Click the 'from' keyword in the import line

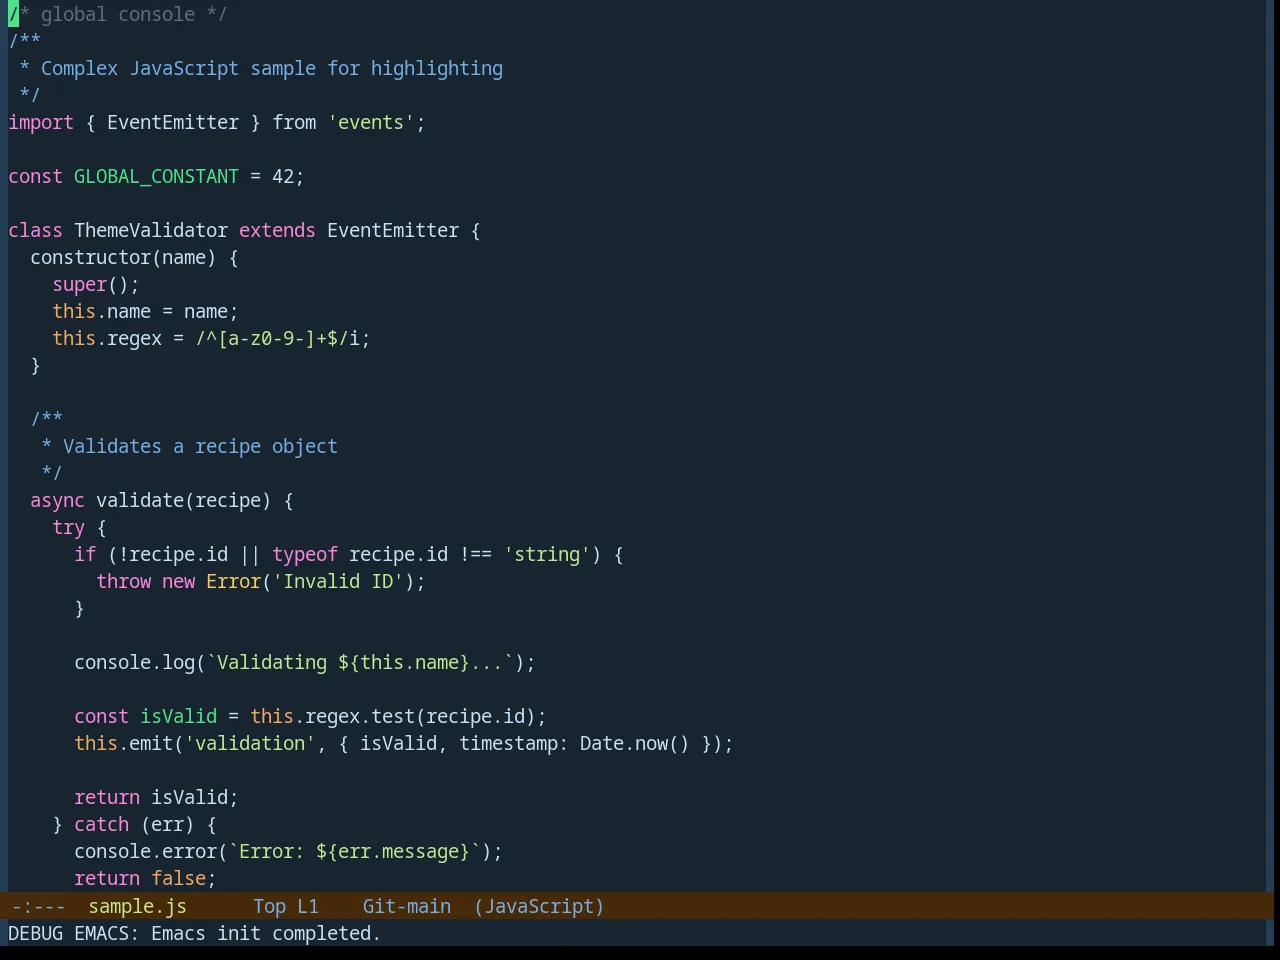(x=294, y=122)
